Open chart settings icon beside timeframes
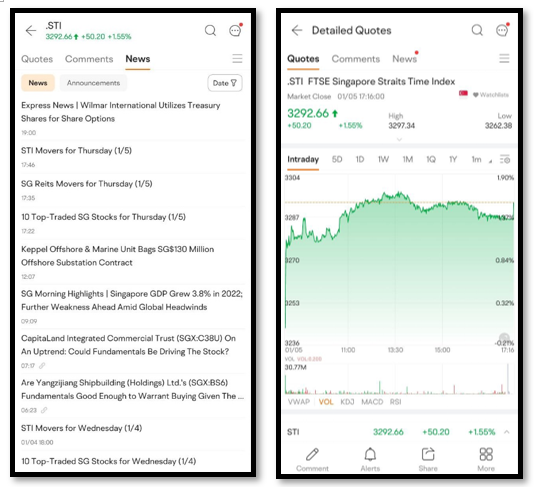 (505, 159)
